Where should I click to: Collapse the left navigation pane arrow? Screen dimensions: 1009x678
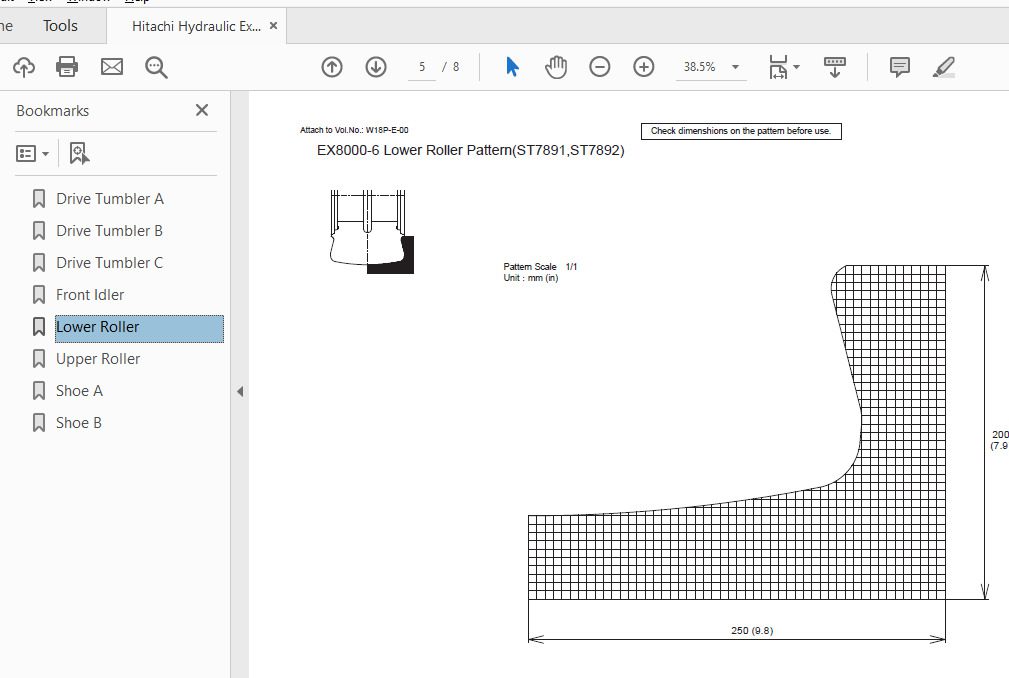tap(240, 391)
